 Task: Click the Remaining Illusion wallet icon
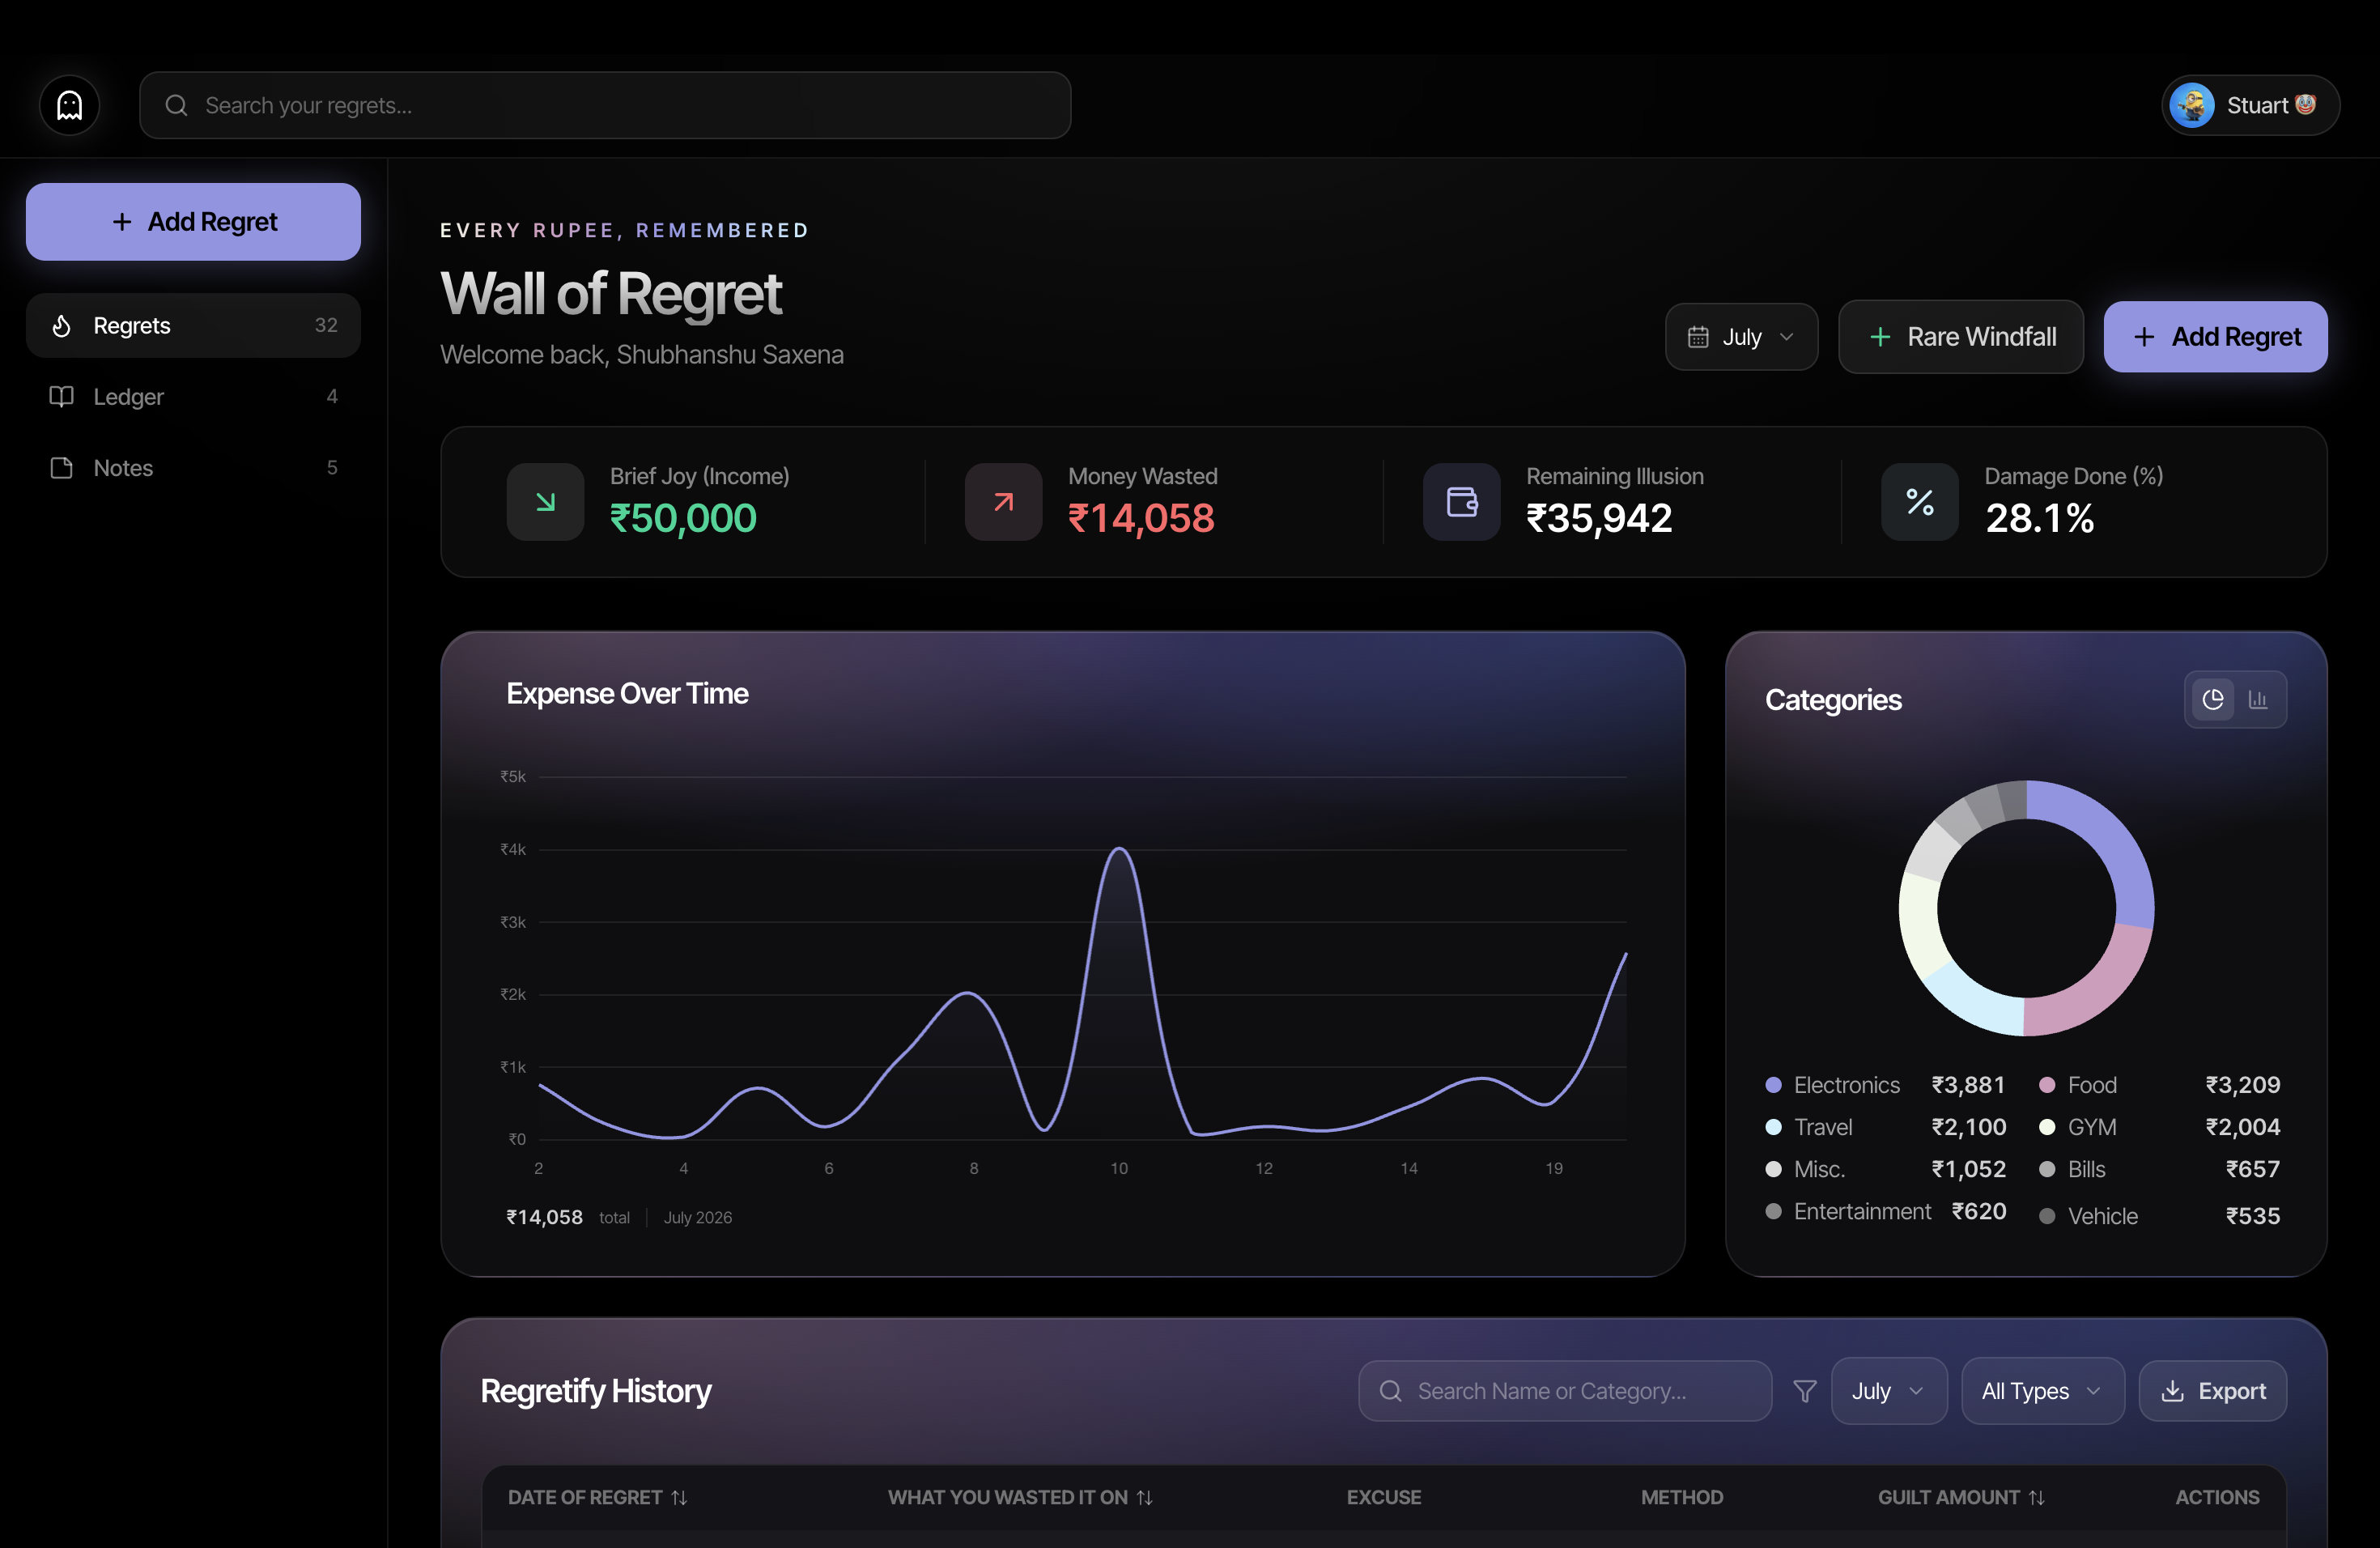pyautogui.click(x=1461, y=502)
